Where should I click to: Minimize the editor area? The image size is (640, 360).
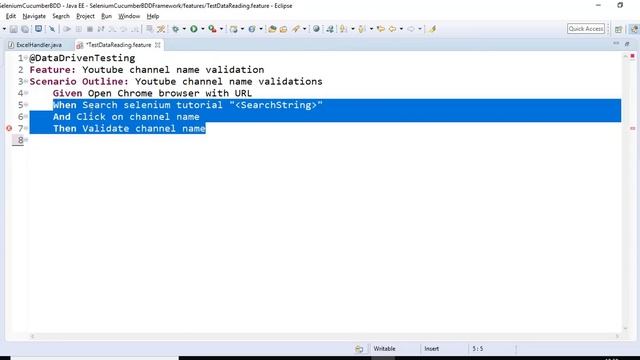coord(616,43)
